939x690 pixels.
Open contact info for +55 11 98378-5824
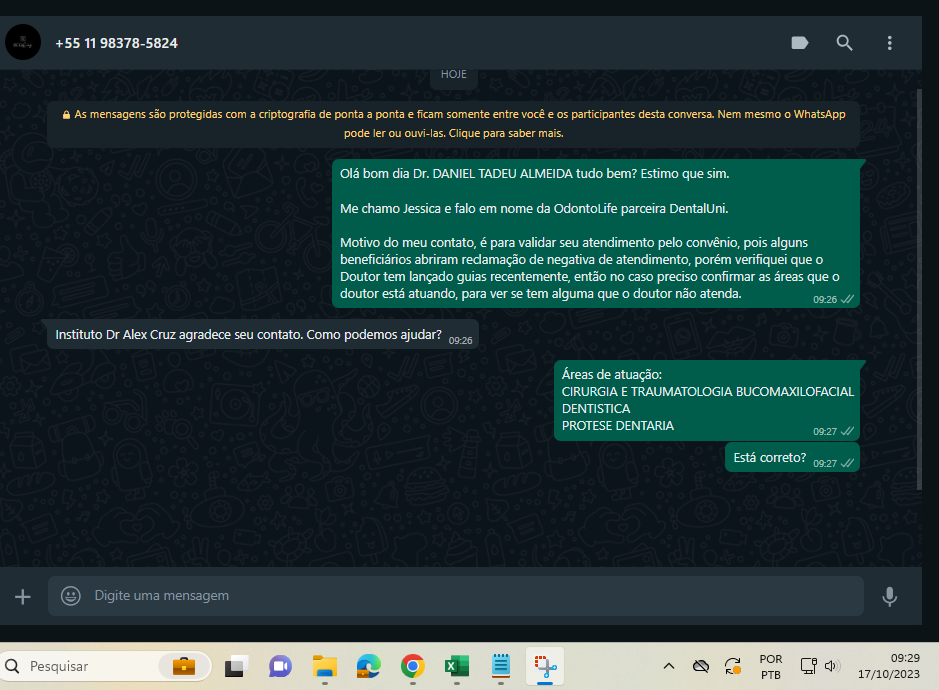(x=116, y=43)
